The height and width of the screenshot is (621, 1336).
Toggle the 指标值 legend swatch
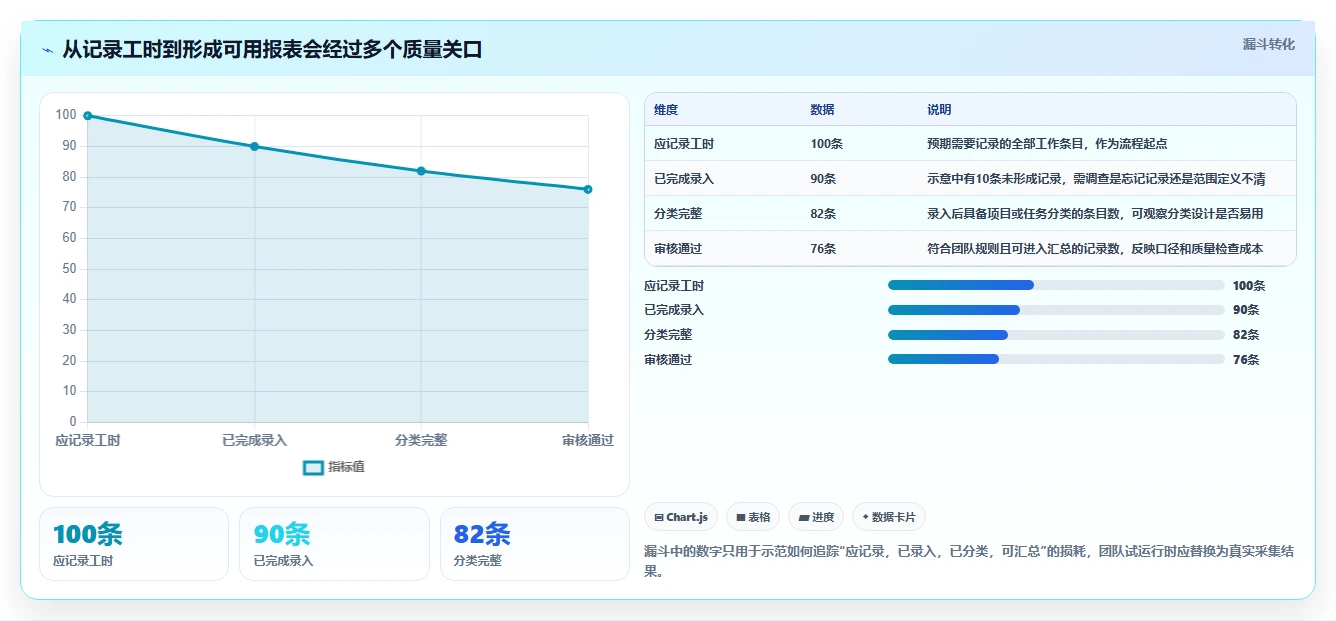313,467
